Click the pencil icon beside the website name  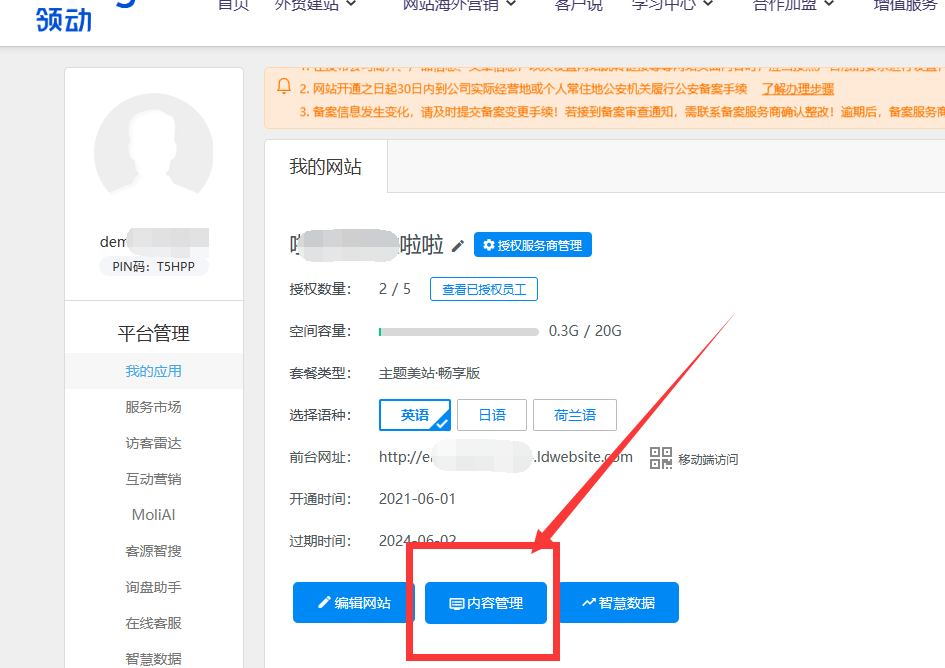pos(457,243)
